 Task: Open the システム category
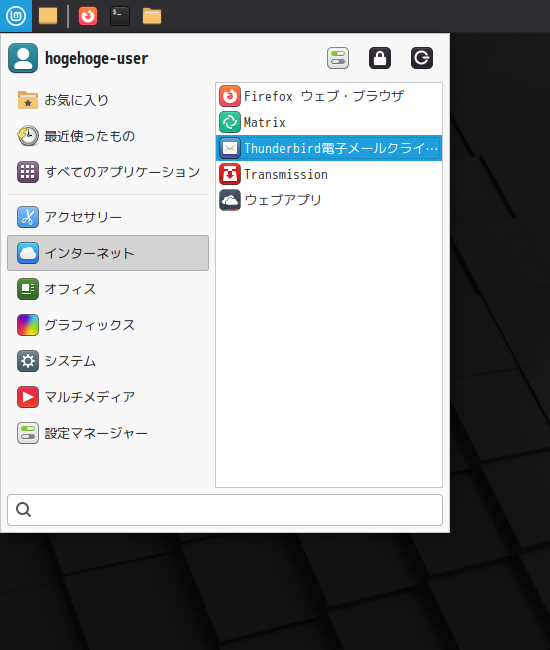pyautogui.click(x=108, y=361)
